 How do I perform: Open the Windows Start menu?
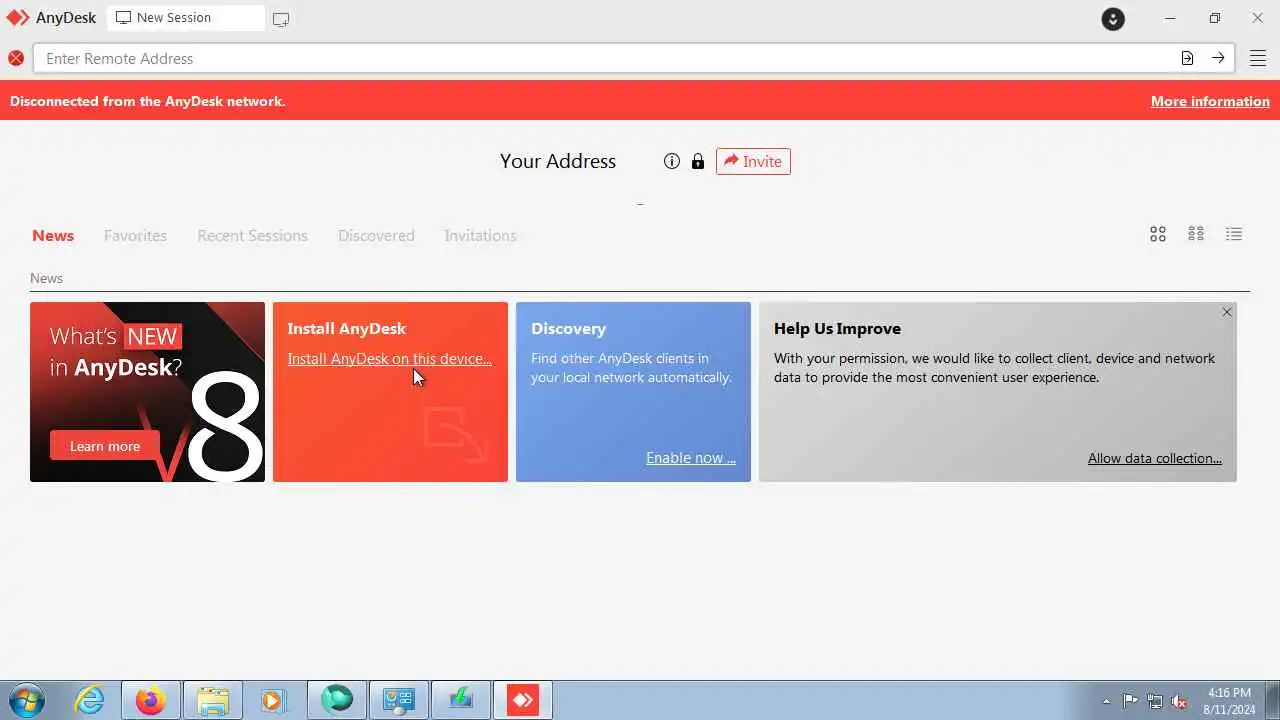(x=27, y=700)
